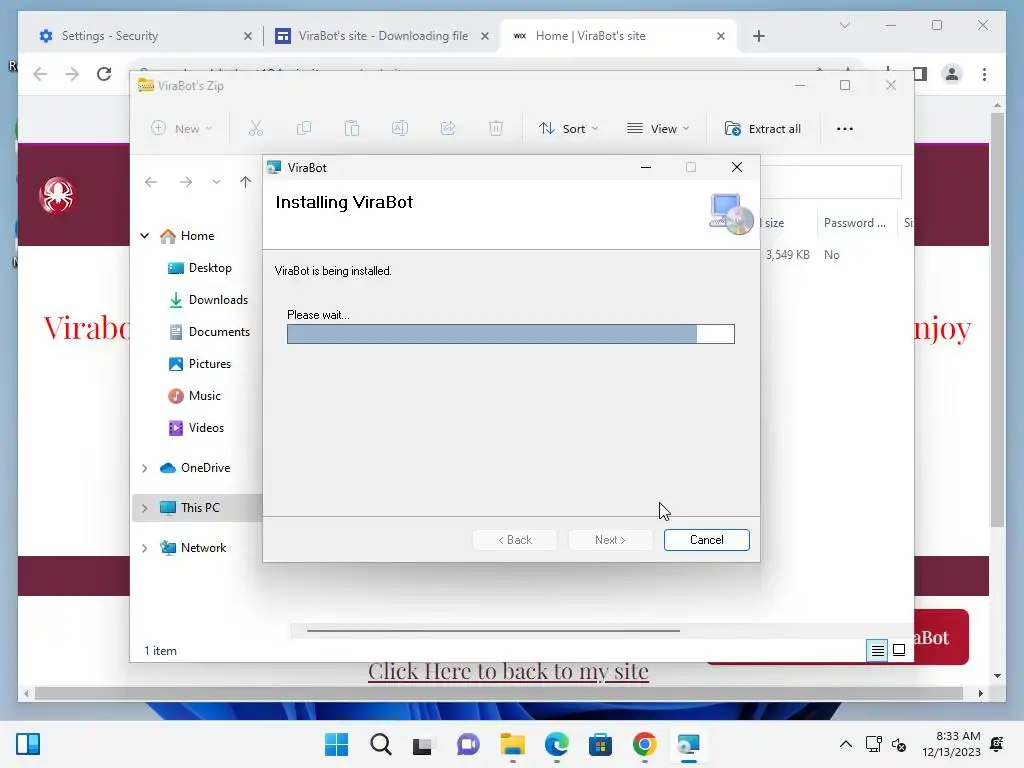Open Task View on taskbar
Viewport: 1024px width, 768px height.
423,744
